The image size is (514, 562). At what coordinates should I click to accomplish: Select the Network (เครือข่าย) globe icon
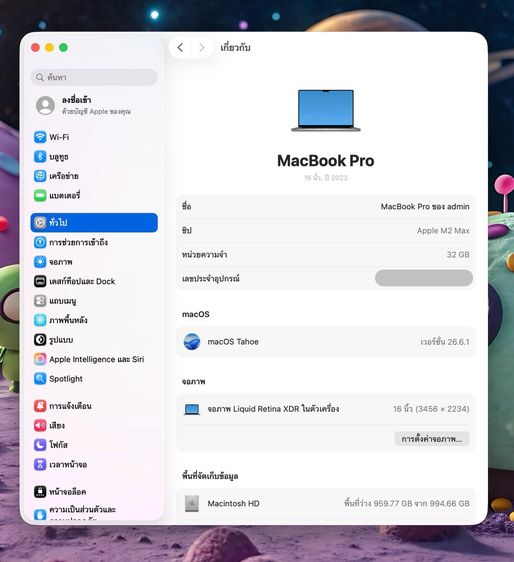40,176
